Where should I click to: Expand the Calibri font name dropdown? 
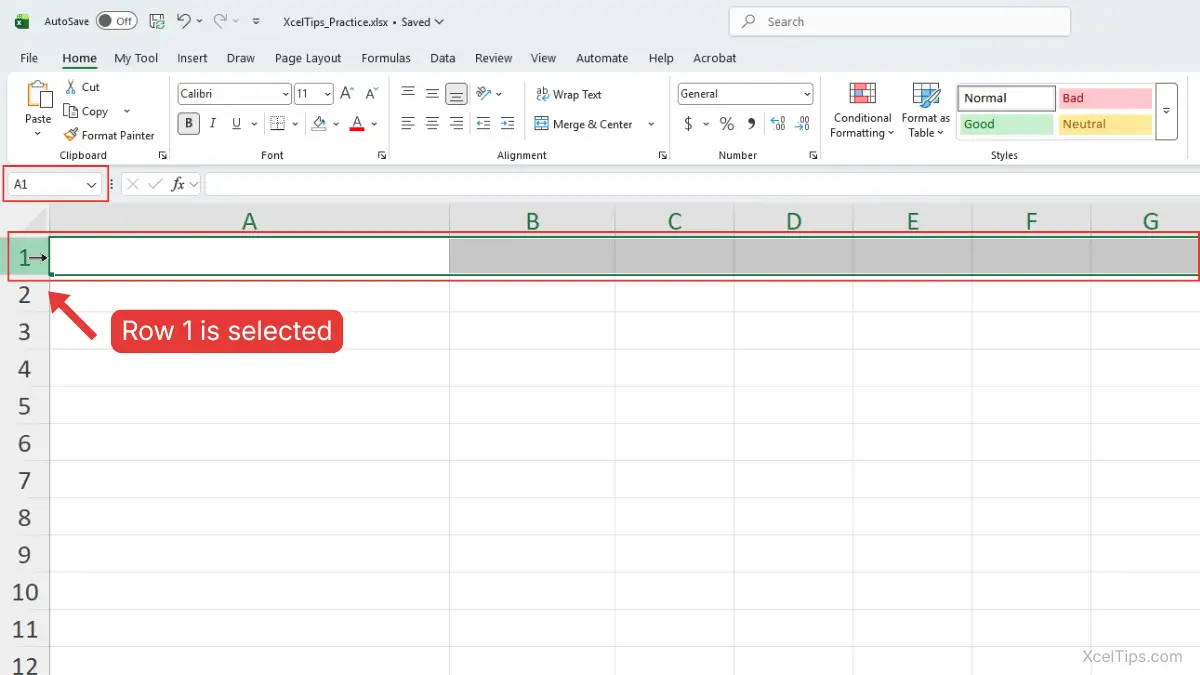pyautogui.click(x=284, y=94)
